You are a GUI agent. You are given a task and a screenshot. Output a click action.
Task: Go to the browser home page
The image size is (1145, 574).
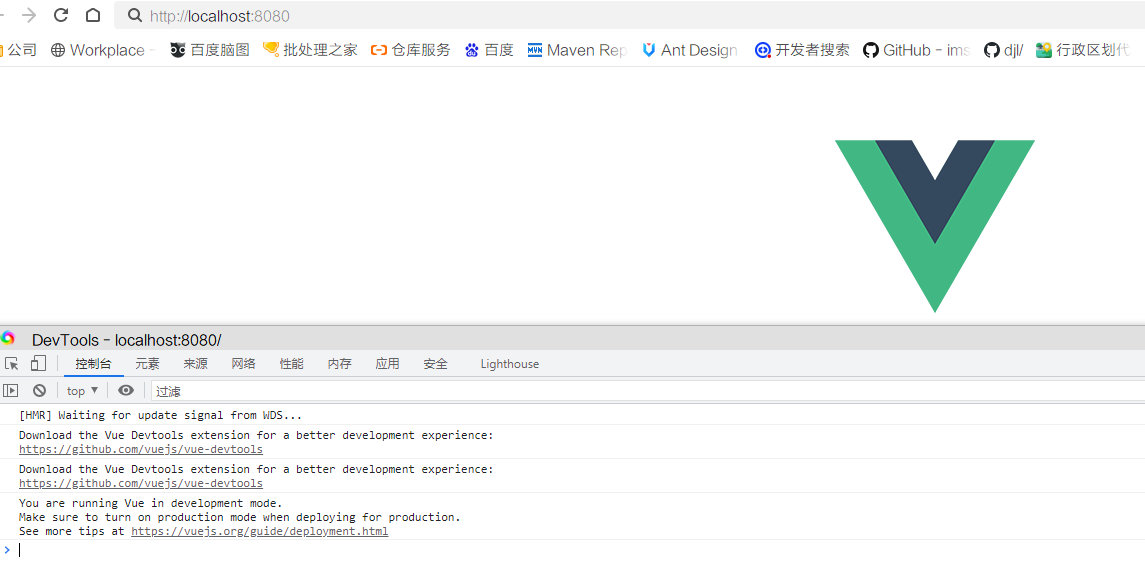[93, 15]
